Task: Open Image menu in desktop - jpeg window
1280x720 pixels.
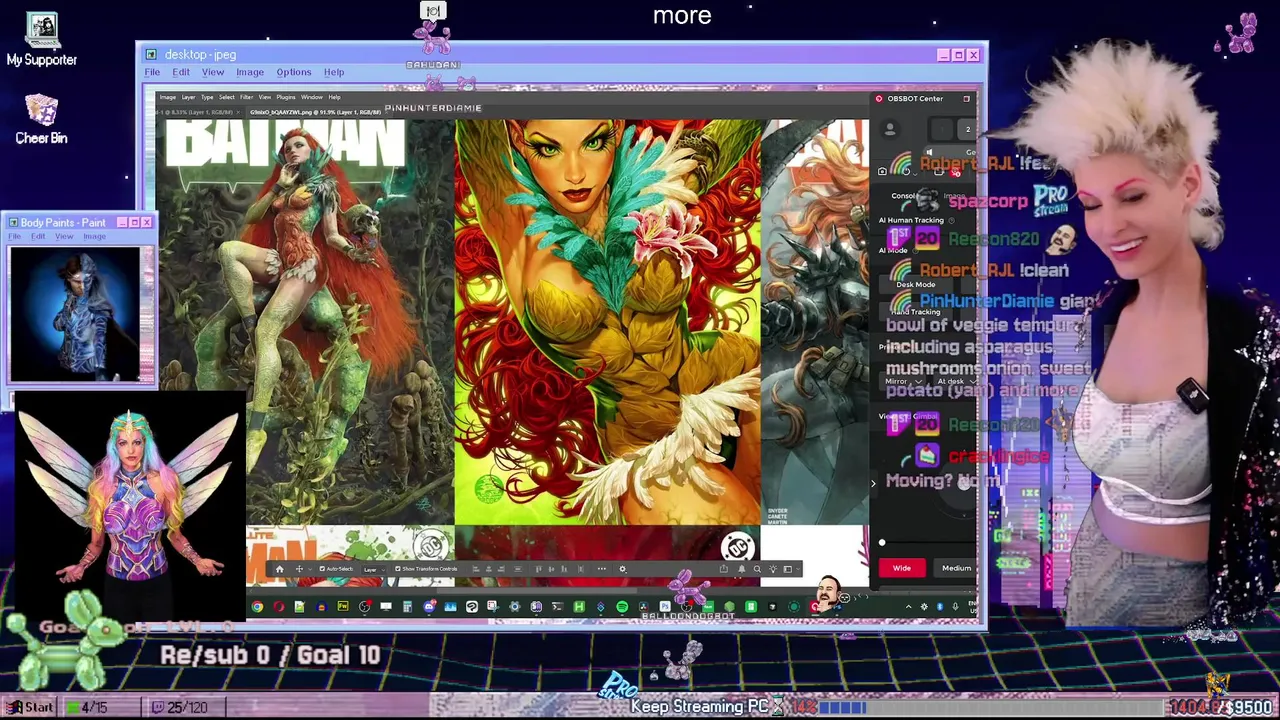Action: 250,72
